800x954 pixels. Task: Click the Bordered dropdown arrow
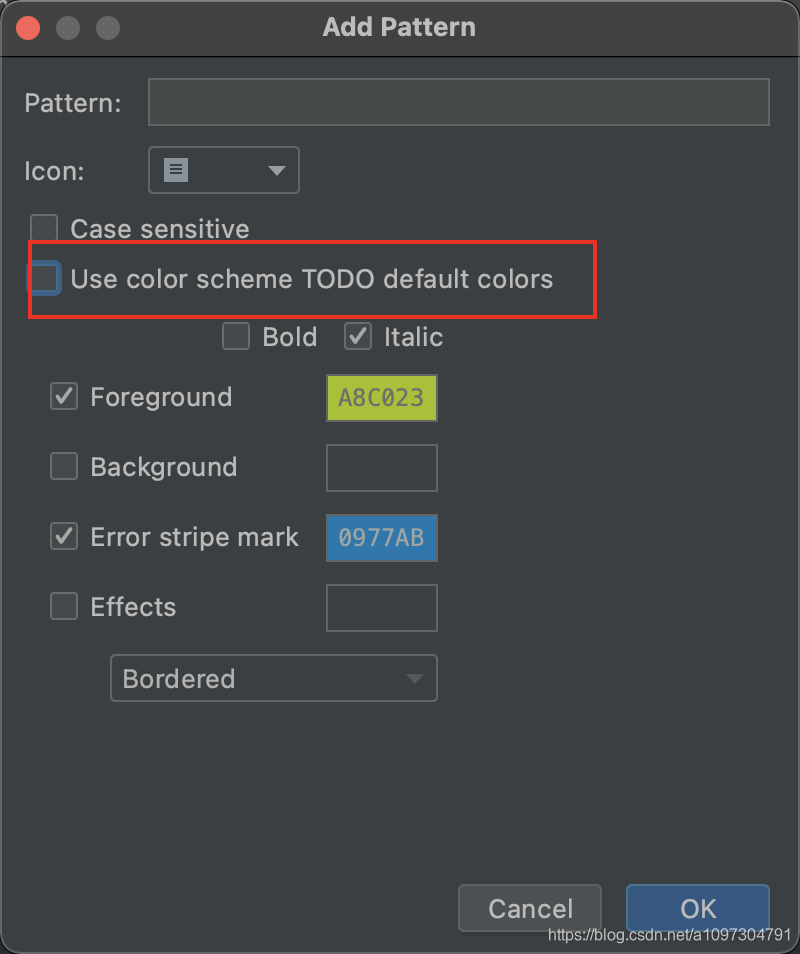(x=415, y=678)
